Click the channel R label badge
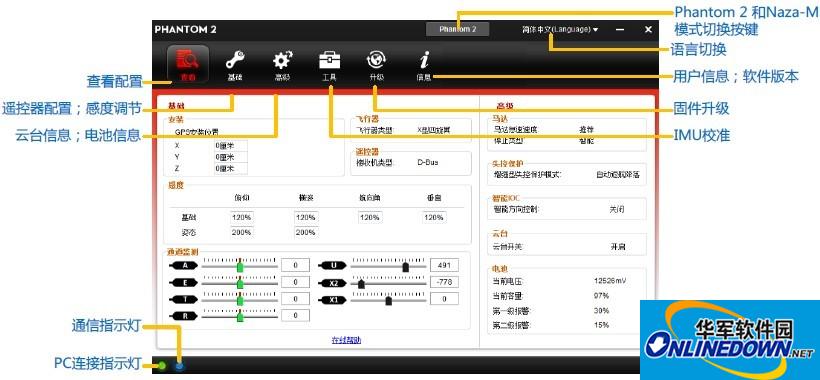820x380 pixels. point(184,316)
